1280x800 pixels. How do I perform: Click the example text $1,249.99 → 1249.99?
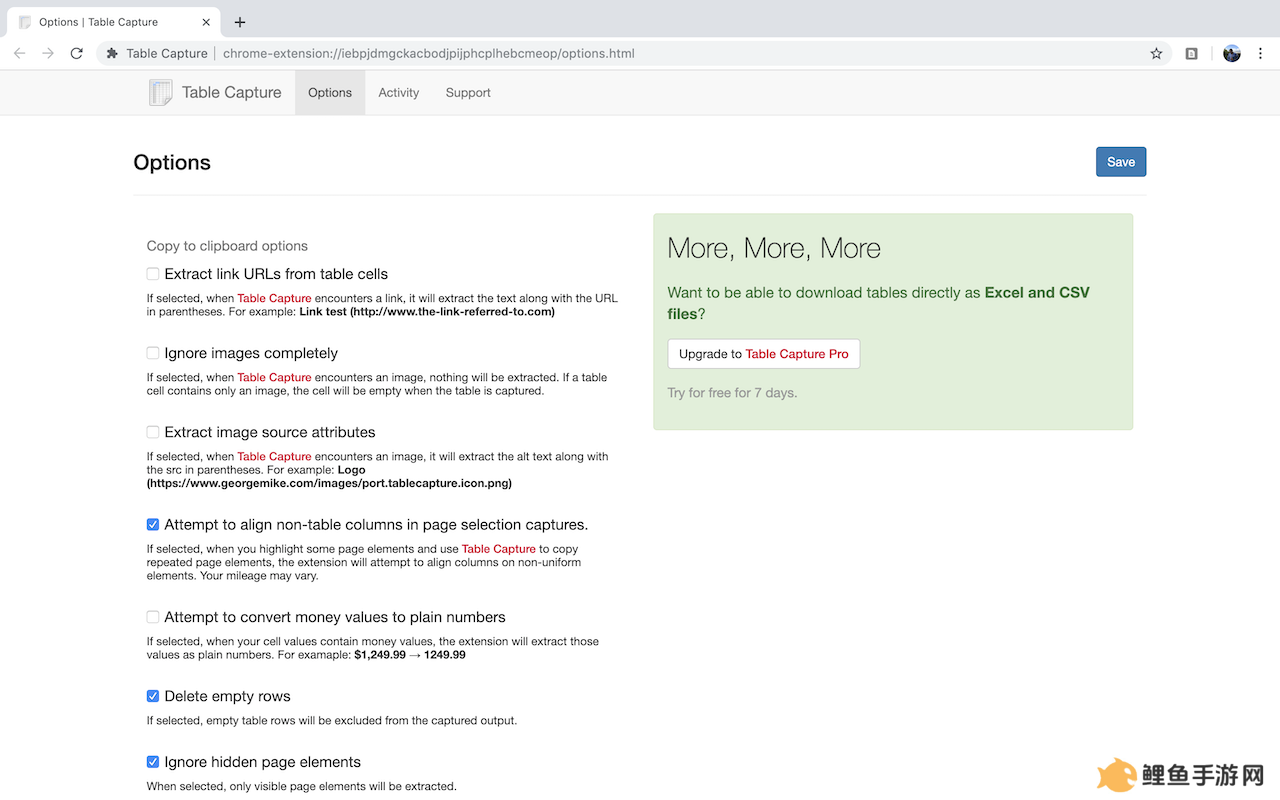tap(410, 655)
